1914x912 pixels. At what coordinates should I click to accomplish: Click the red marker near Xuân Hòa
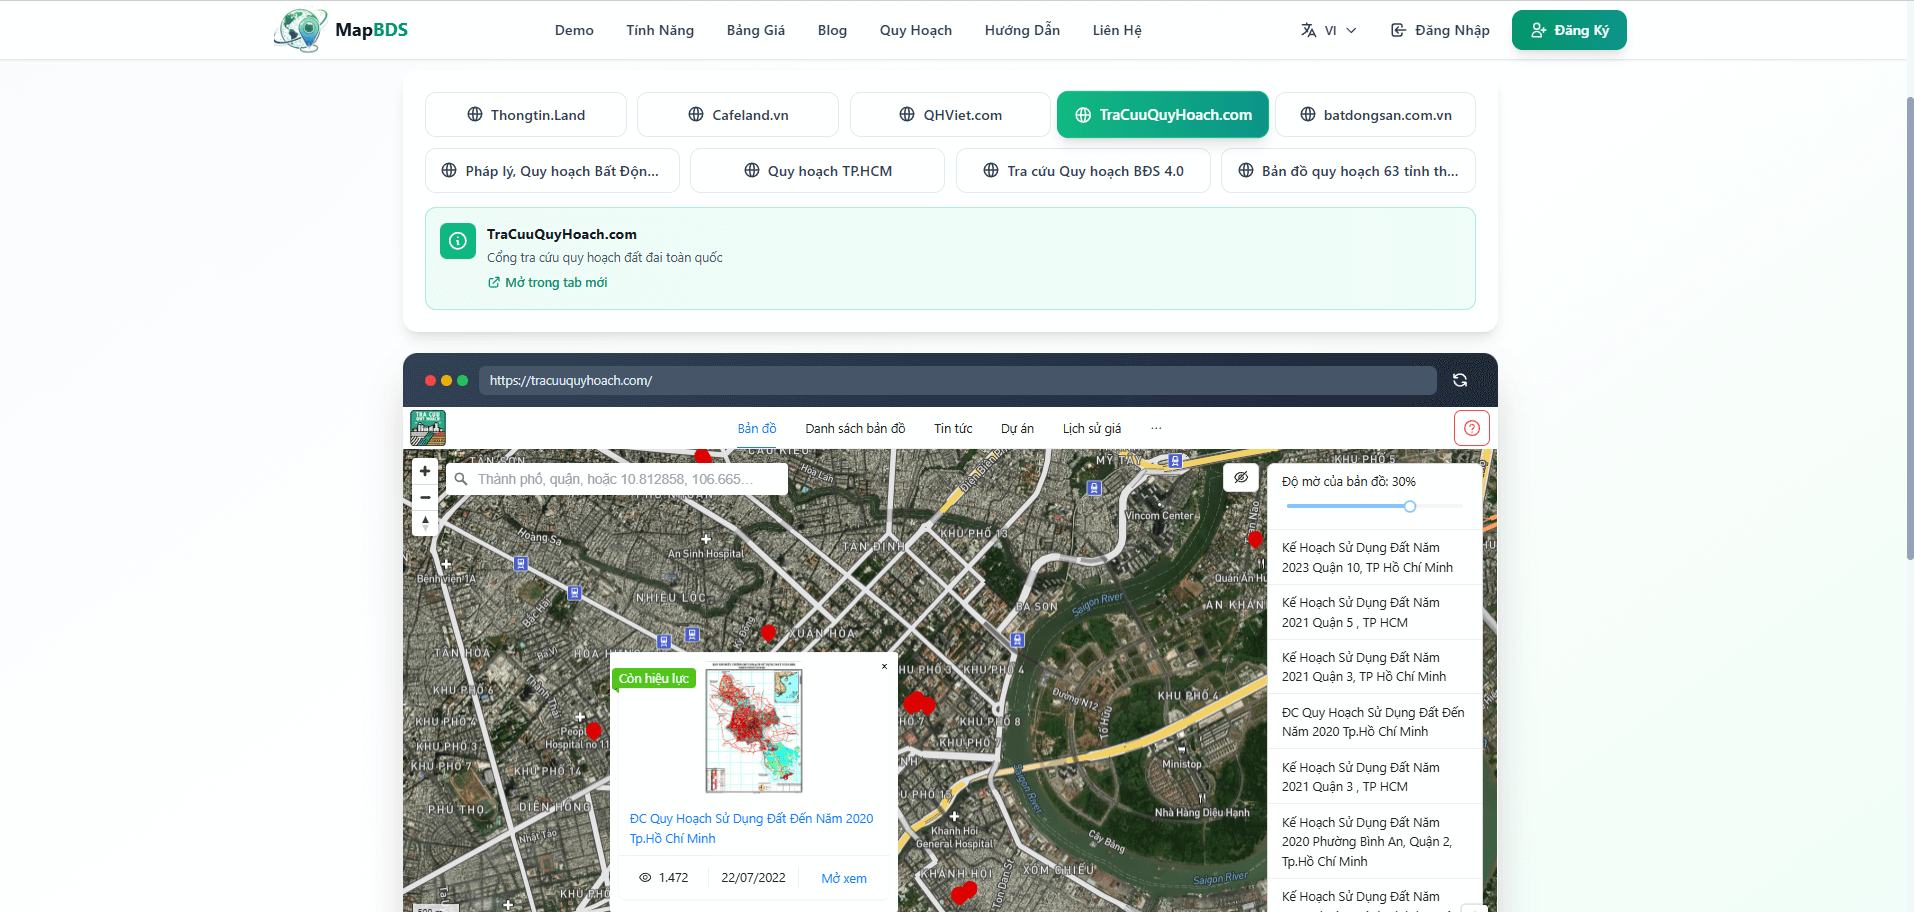(x=768, y=633)
